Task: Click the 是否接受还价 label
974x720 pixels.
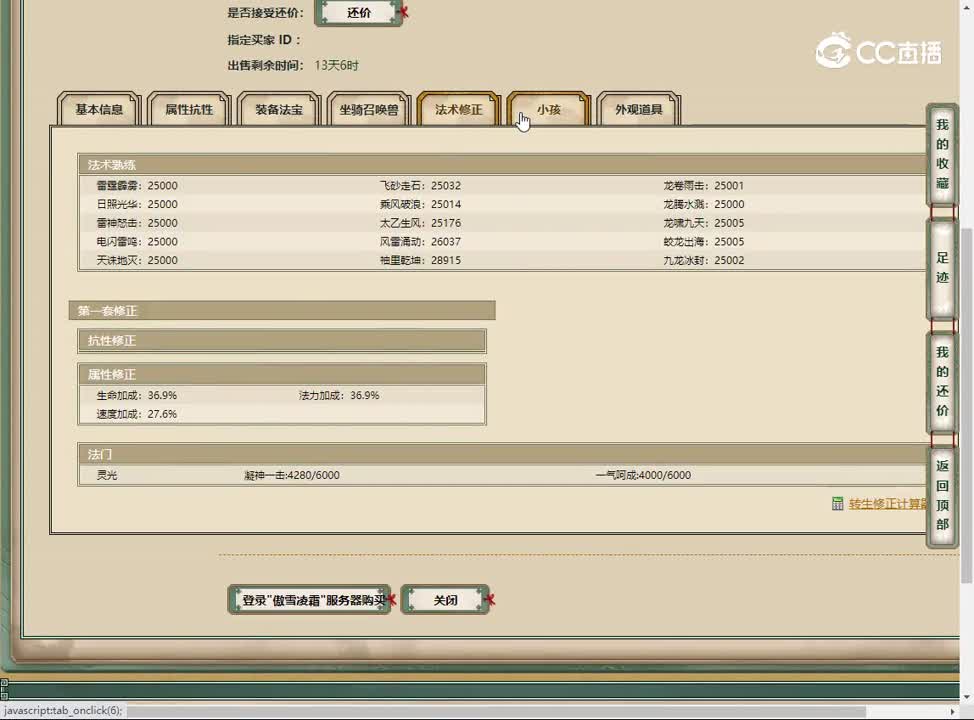Action: click(265, 12)
